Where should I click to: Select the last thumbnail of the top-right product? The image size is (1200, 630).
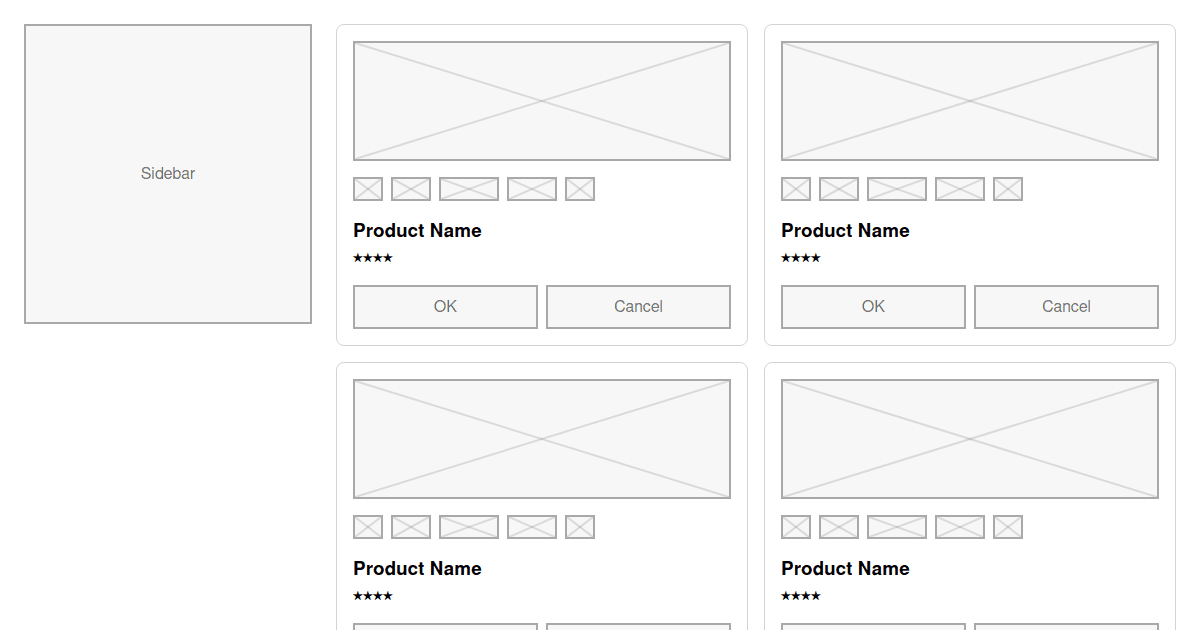coord(1007,189)
